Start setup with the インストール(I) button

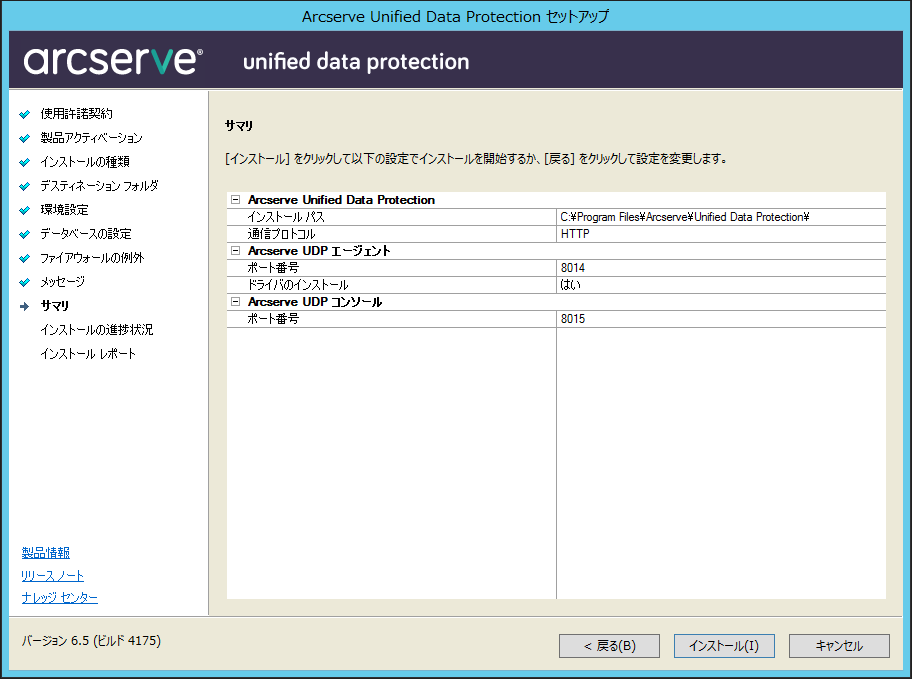(x=724, y=646)
